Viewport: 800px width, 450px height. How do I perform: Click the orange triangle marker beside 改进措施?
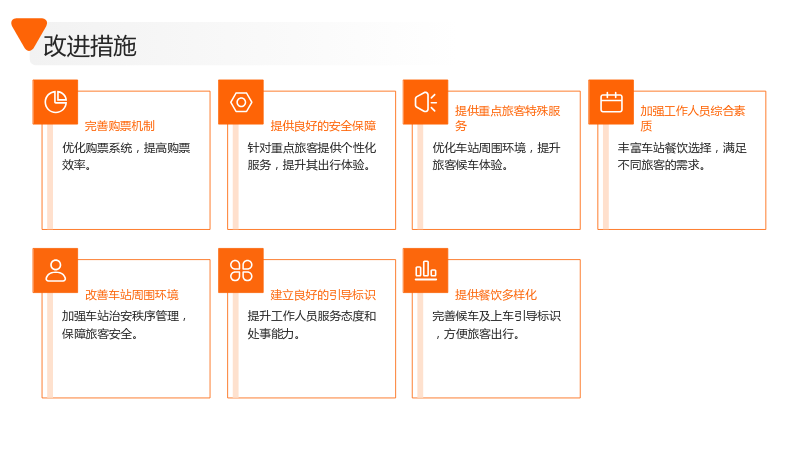pyautogui.click(x=29, y=34)
